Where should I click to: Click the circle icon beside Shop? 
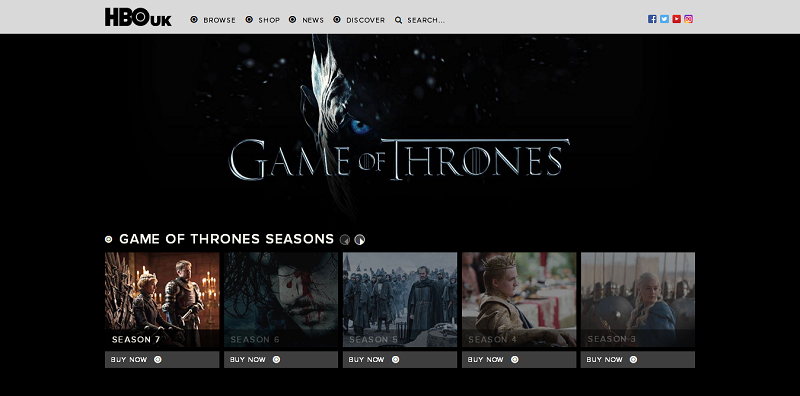tap(249, 20)
